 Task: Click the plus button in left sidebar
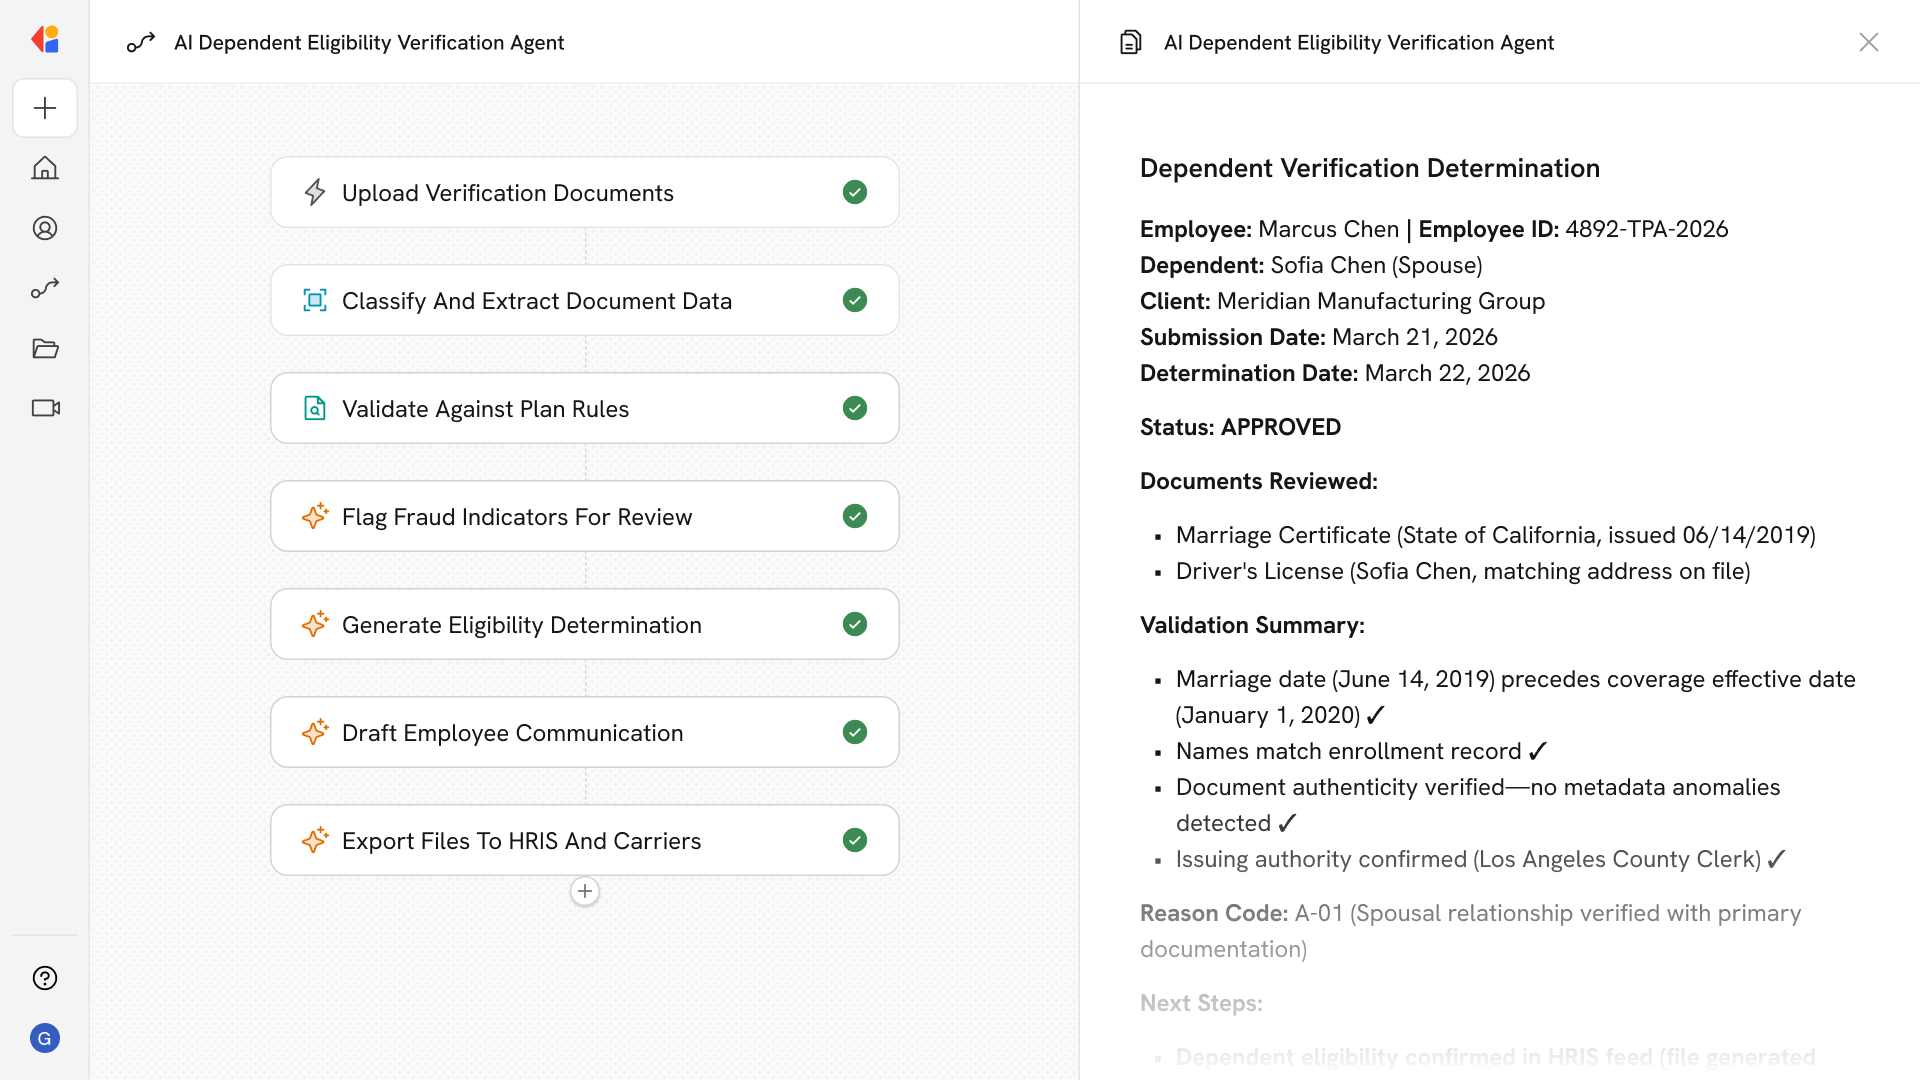pyautogui.click(x=45, y=108)
